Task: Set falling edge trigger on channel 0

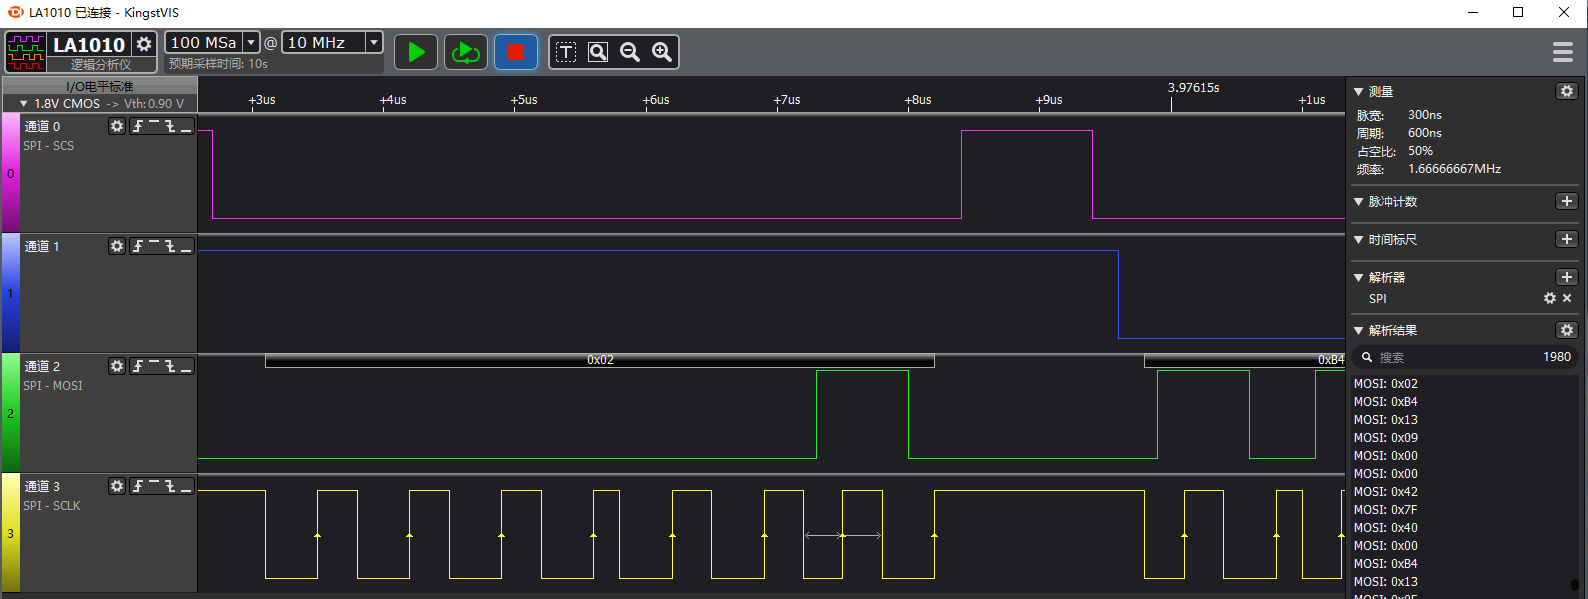Action: coord(171,126)
